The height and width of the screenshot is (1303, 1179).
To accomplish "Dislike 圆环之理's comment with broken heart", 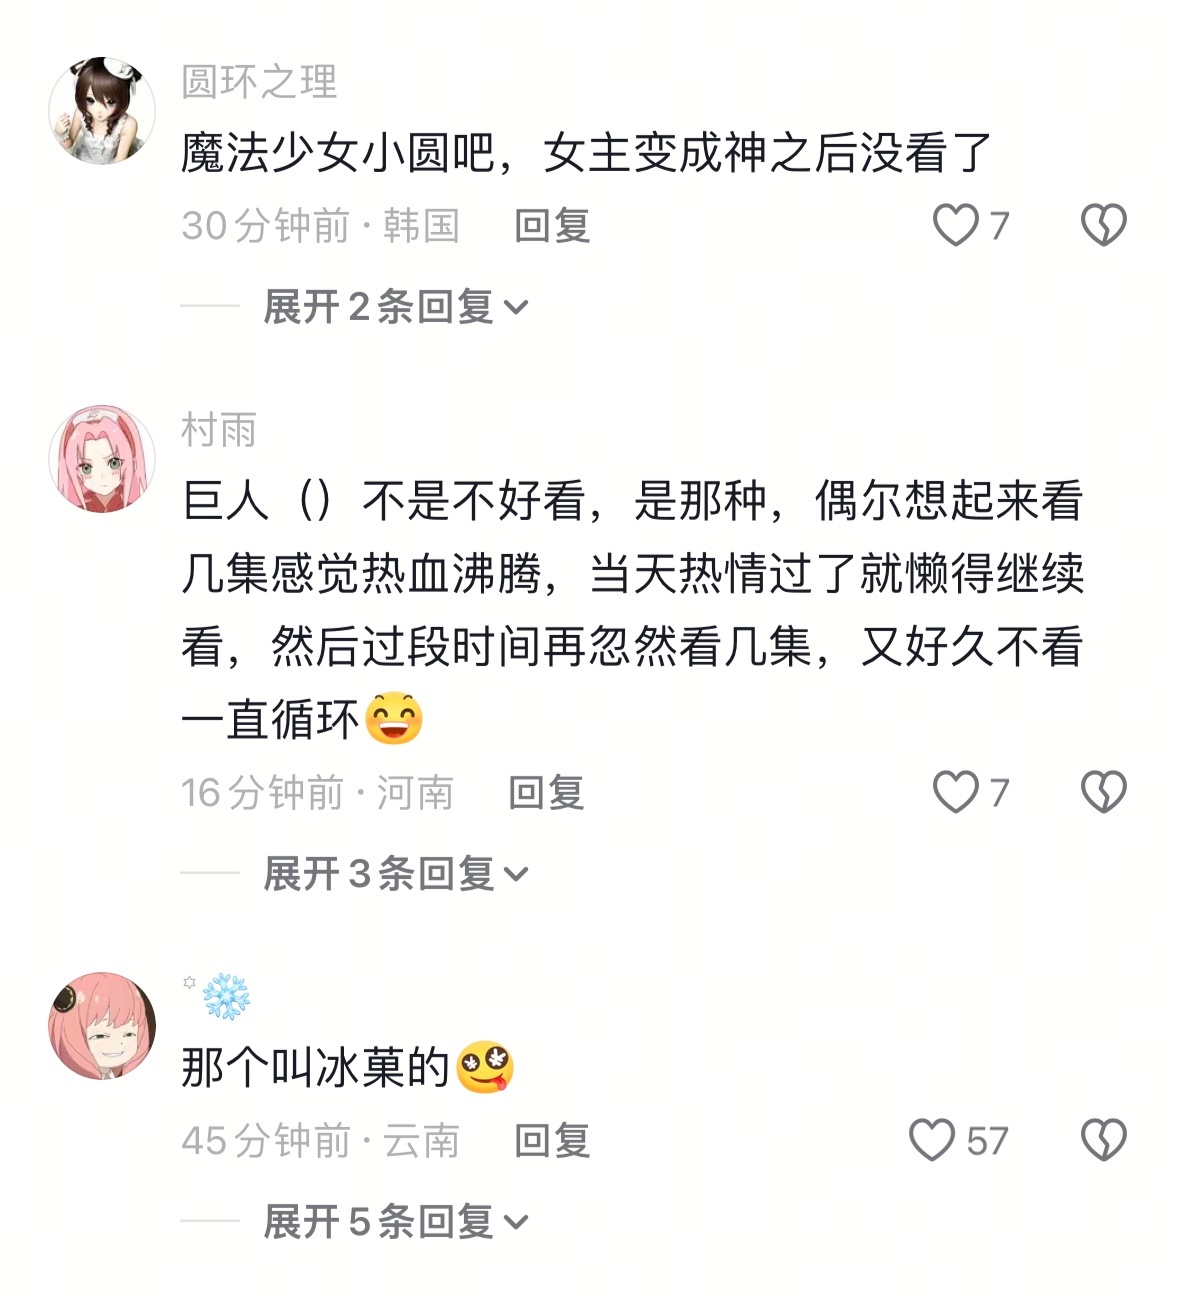I will pyautogui.click(x=1104, y=225).
